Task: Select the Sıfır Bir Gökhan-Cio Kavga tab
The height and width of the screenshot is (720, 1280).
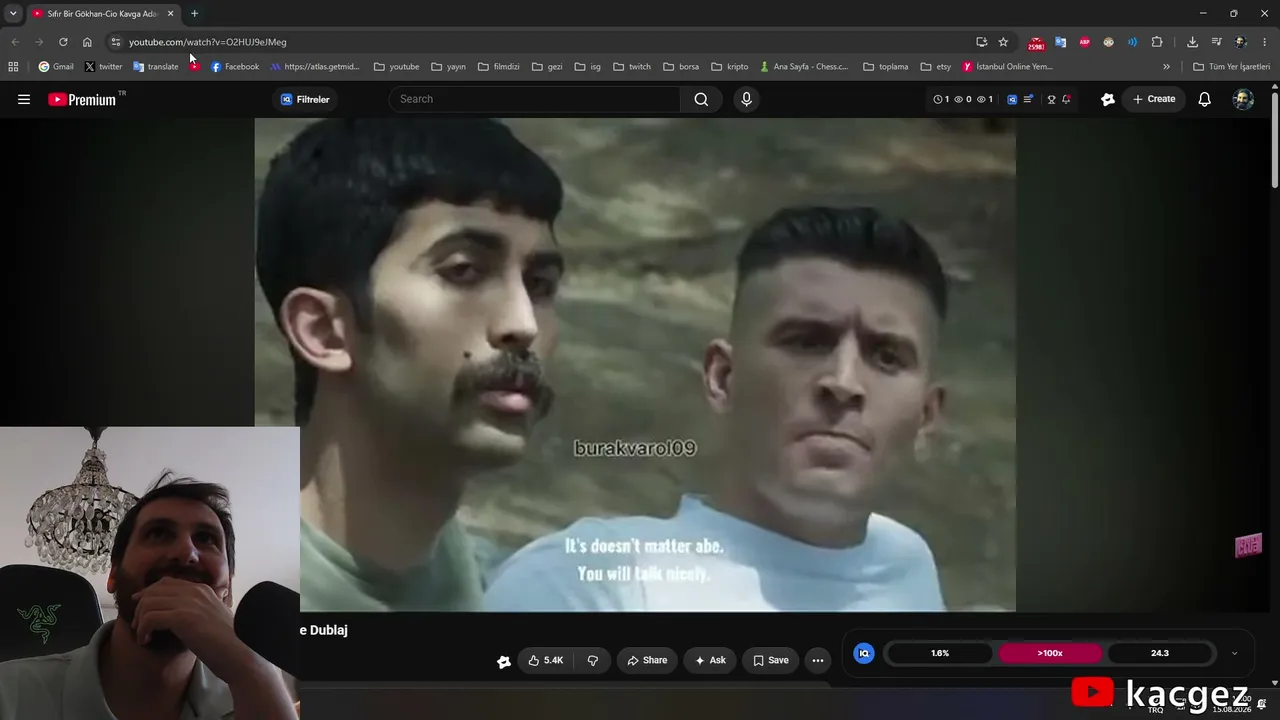Action: [x=104, y=14]
